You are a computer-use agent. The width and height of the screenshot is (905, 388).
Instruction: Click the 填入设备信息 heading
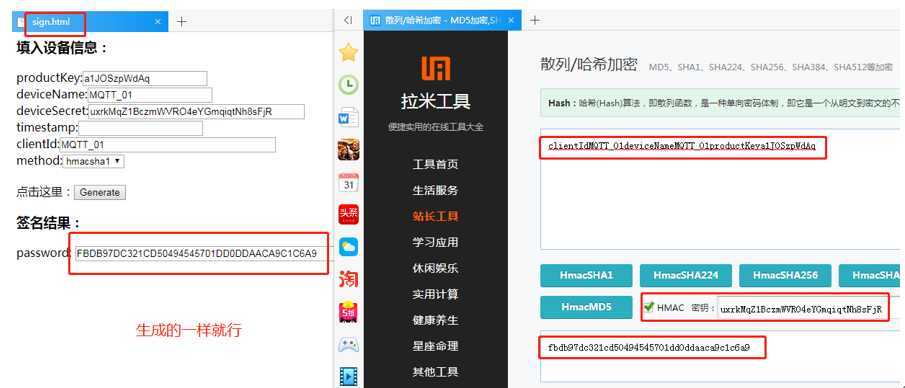pos(62,48)
